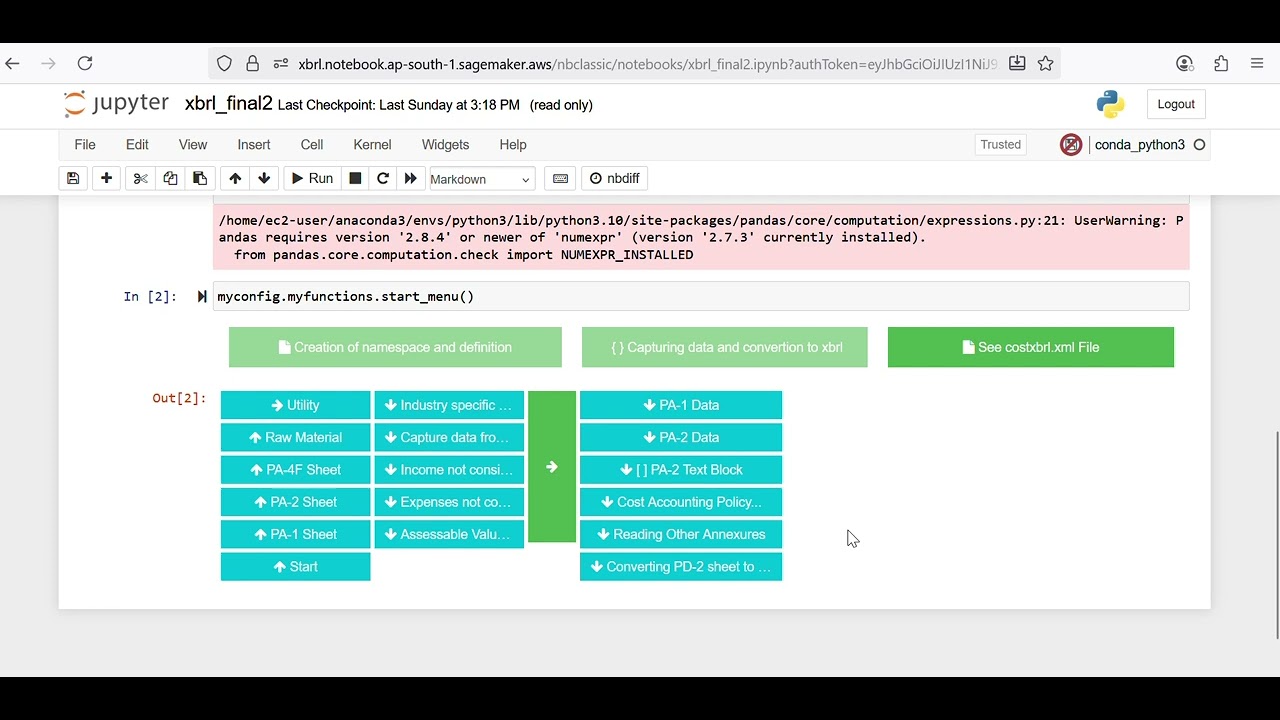This screenshot has height=720, width=1280.
Task: Open the View menu
Action: (x=193, y=145)
